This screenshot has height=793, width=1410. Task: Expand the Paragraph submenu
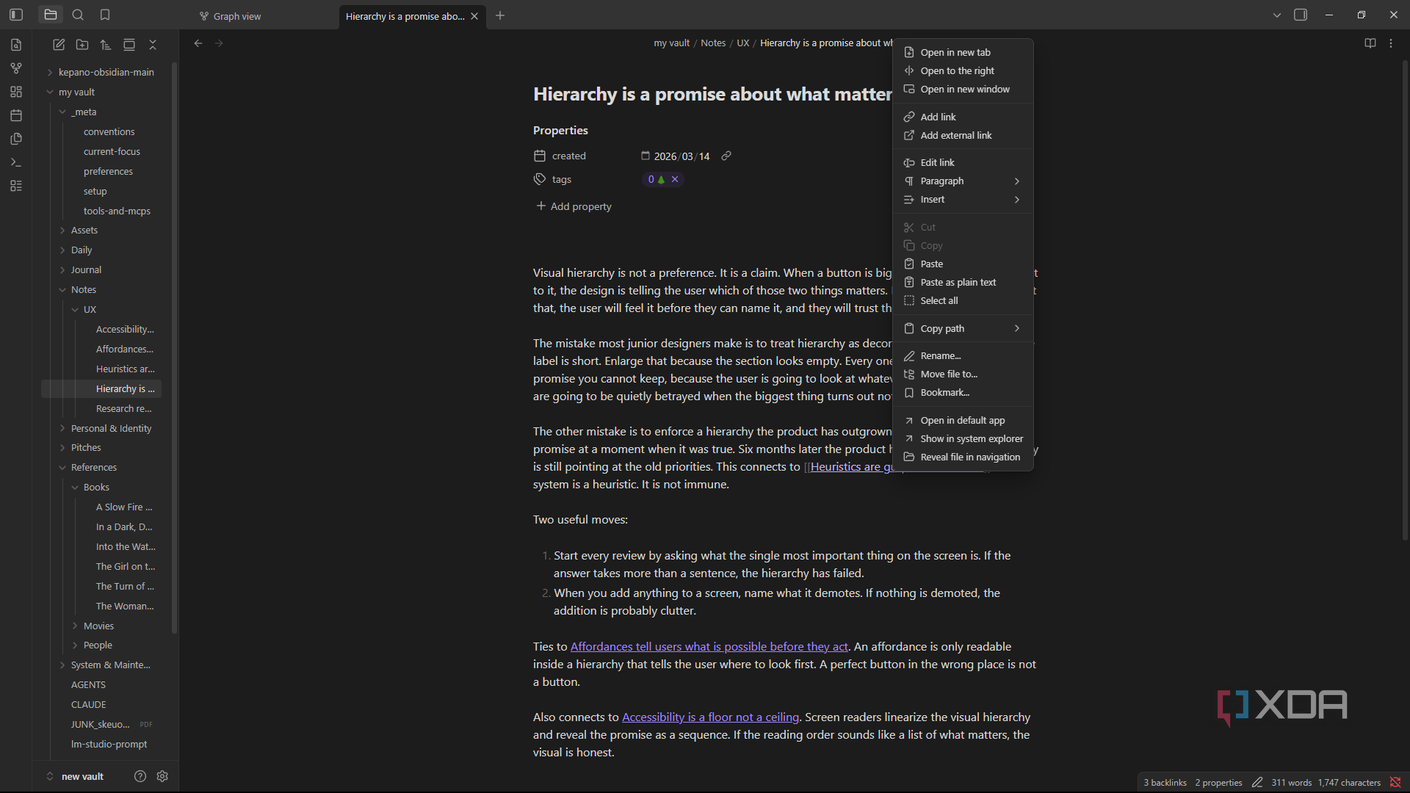[x=962, y=181]
